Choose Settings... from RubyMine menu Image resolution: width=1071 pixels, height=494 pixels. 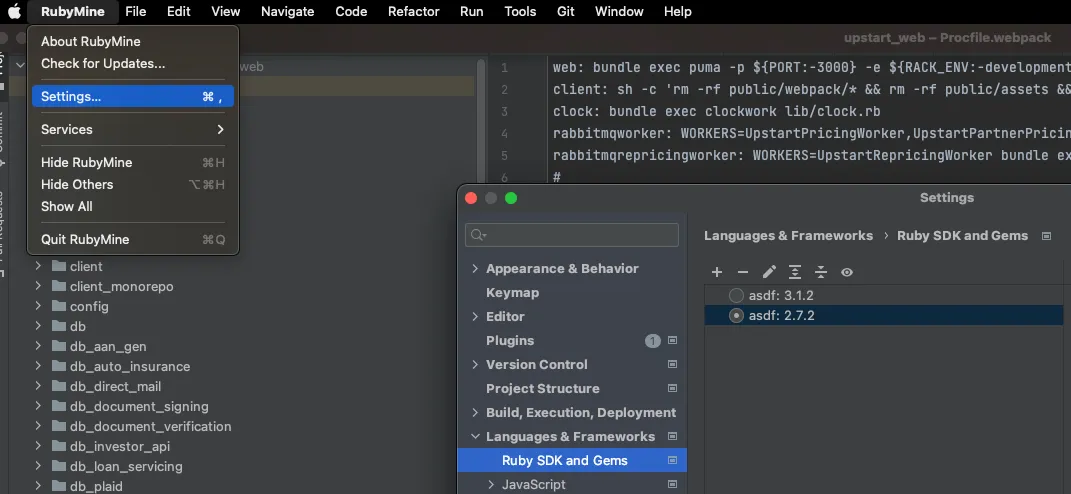pyautogui.click(x=133, y=96)
